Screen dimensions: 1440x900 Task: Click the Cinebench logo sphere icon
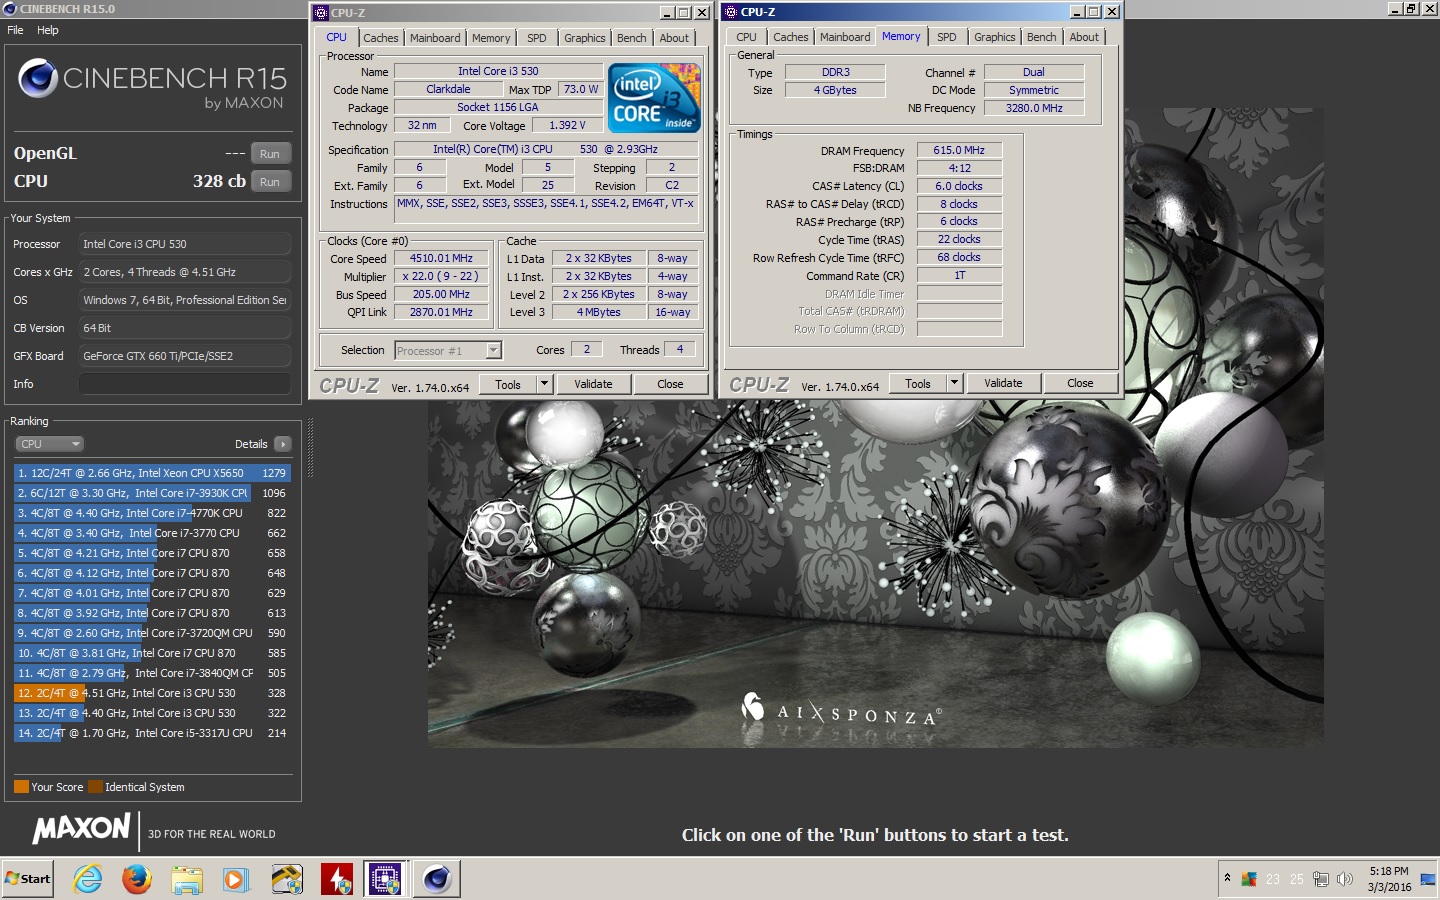(38, 79)
